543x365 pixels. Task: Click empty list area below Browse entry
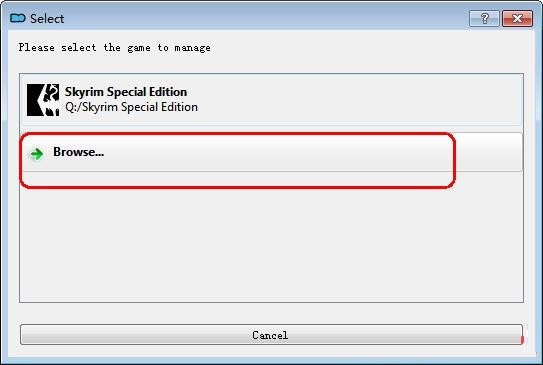click(x=271, y=244)
